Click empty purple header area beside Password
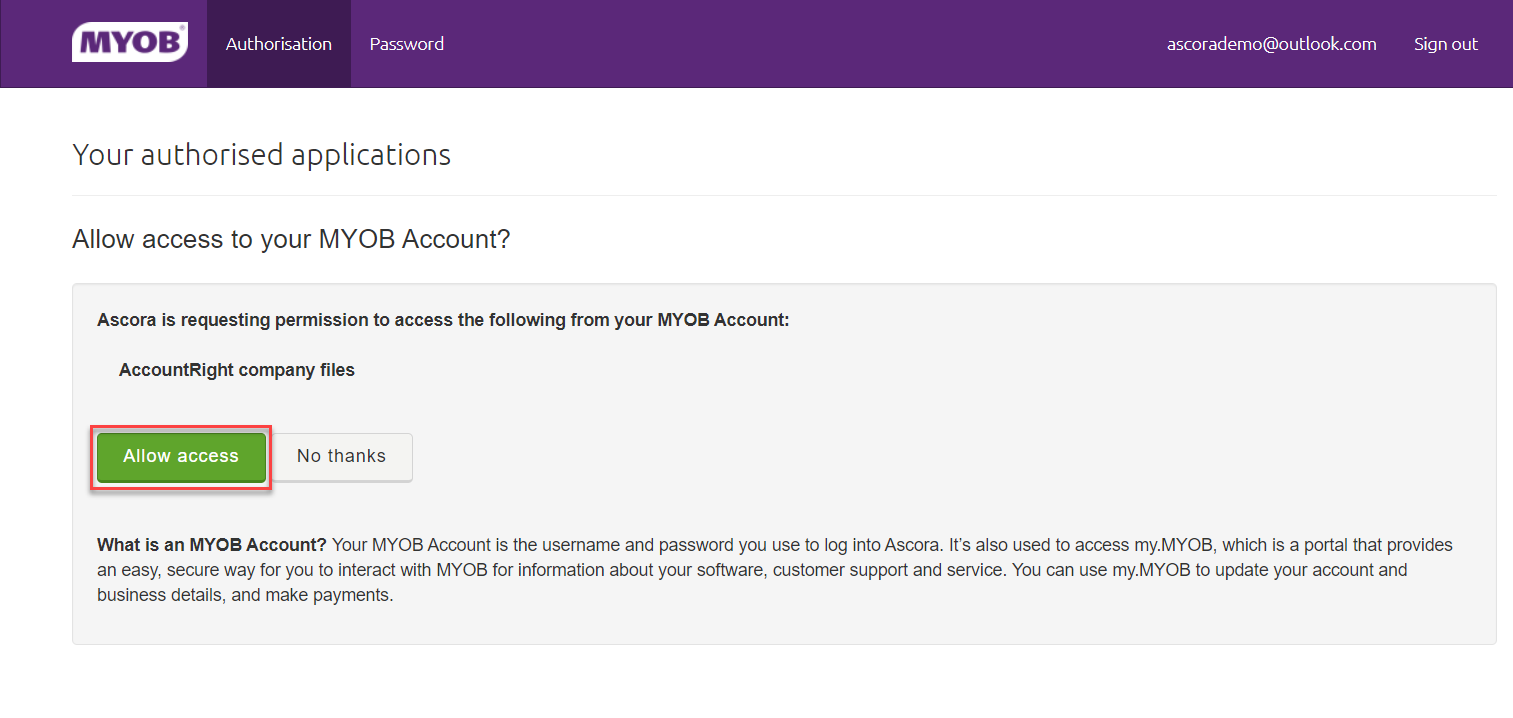Screen dimensions: 1513x718 pos(800,44)
